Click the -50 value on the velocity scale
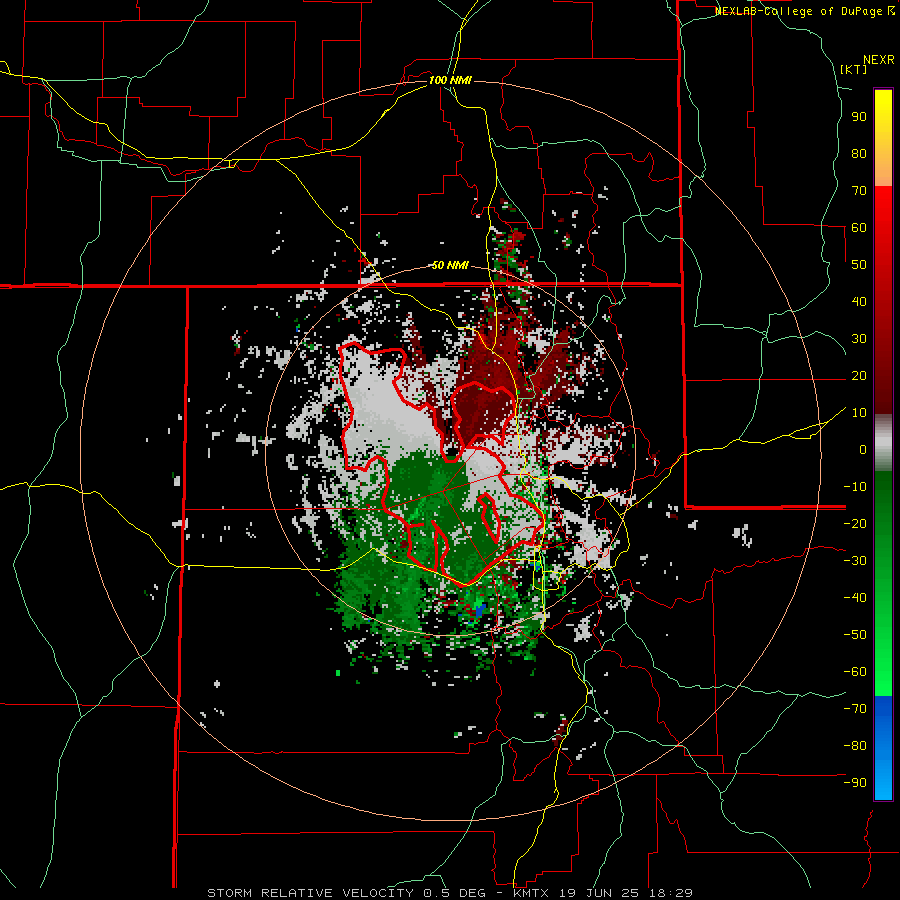This screenshot has width=900, height=900. 855,635
